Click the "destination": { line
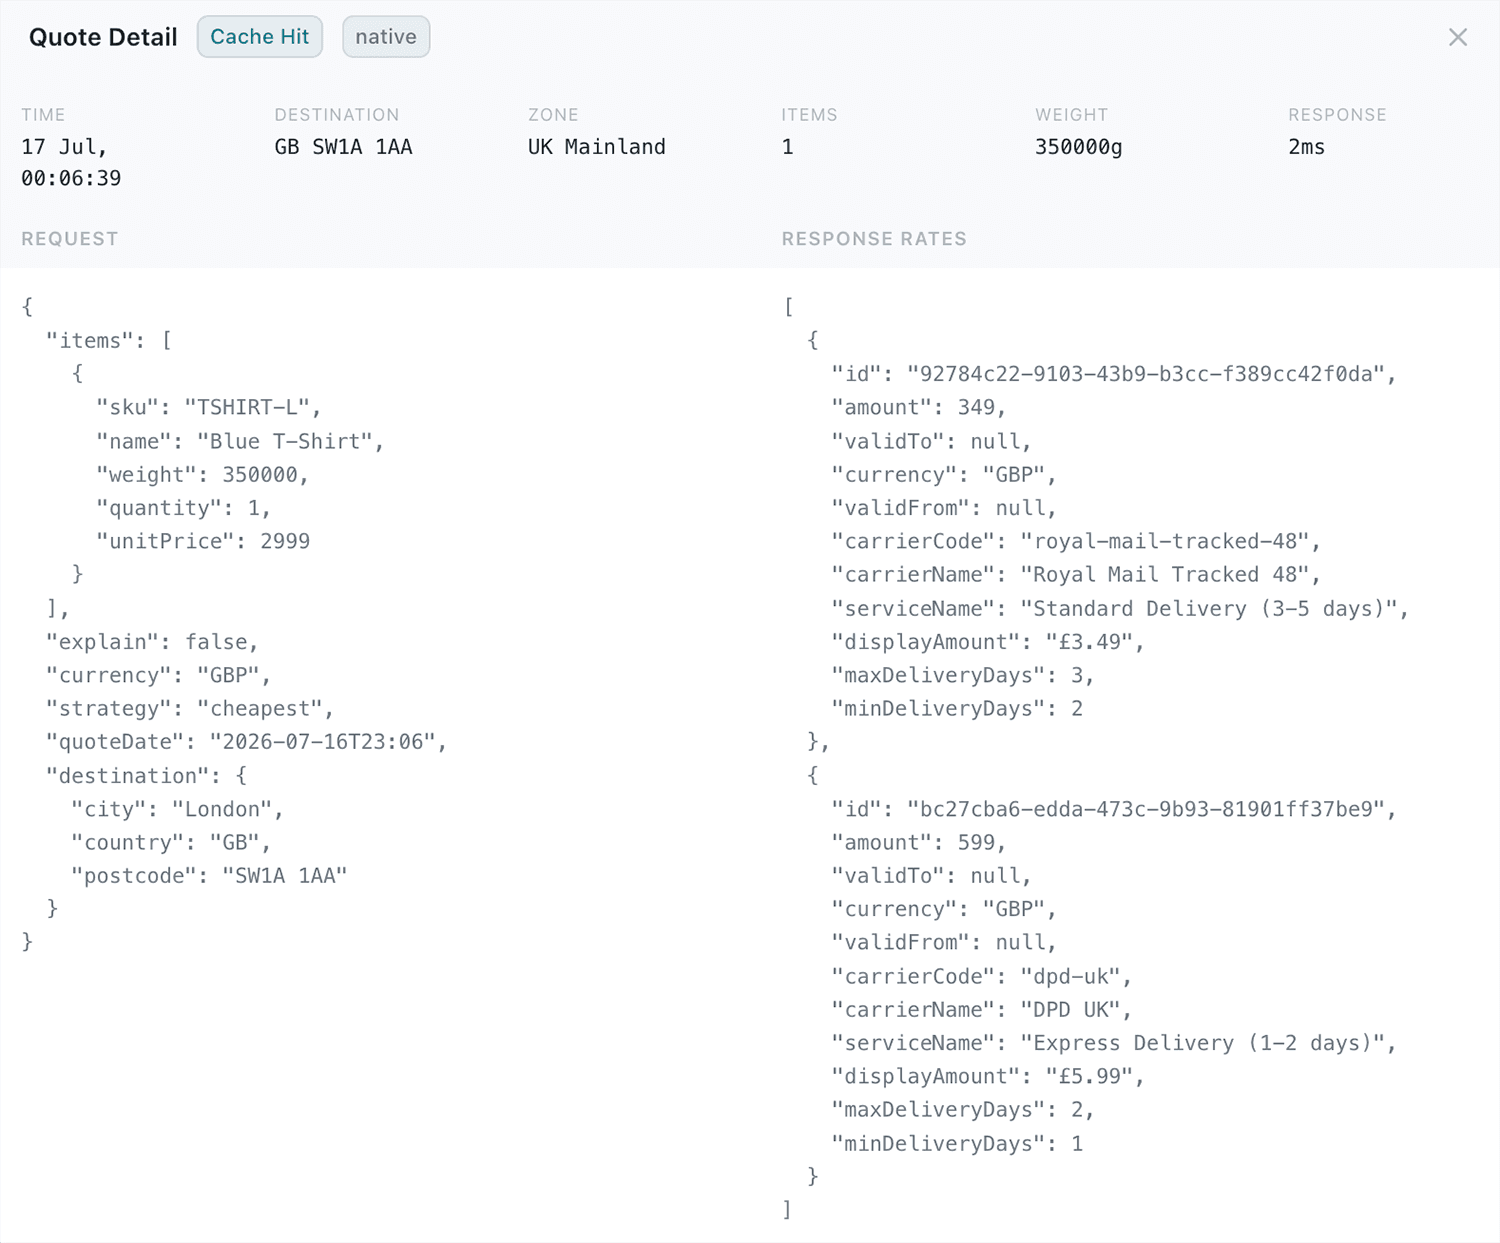The width and height of the screenshot is (1500, 1243). click(147, 776)
